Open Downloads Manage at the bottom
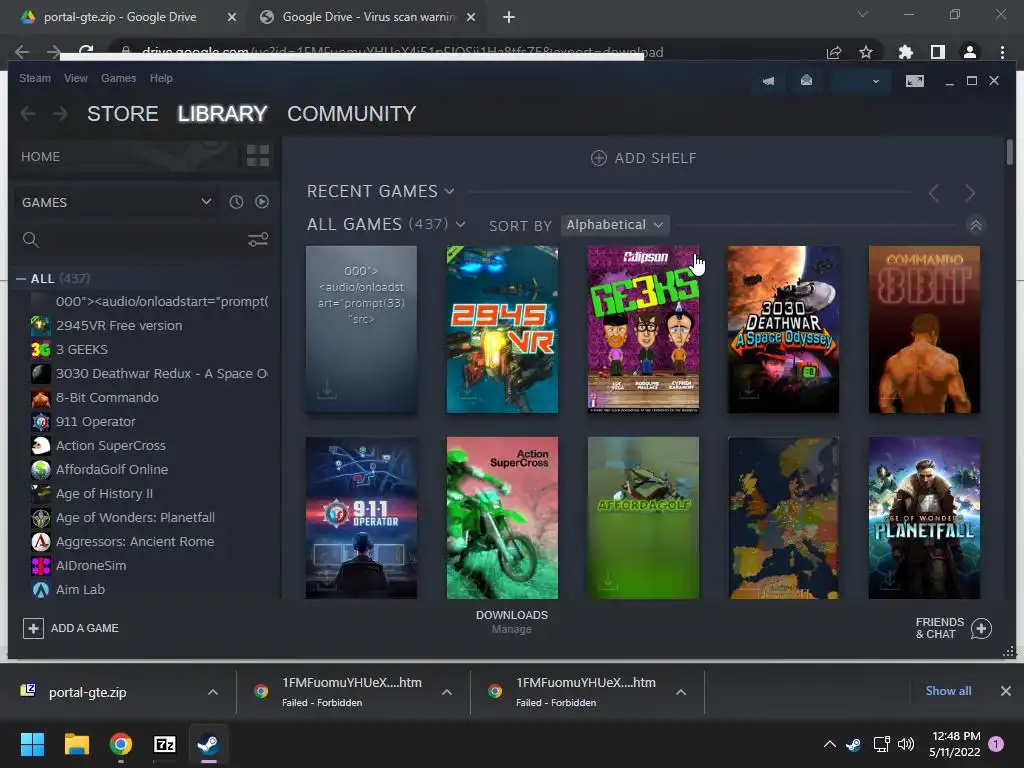This screenshot has width=1024, height=768. 512,622
